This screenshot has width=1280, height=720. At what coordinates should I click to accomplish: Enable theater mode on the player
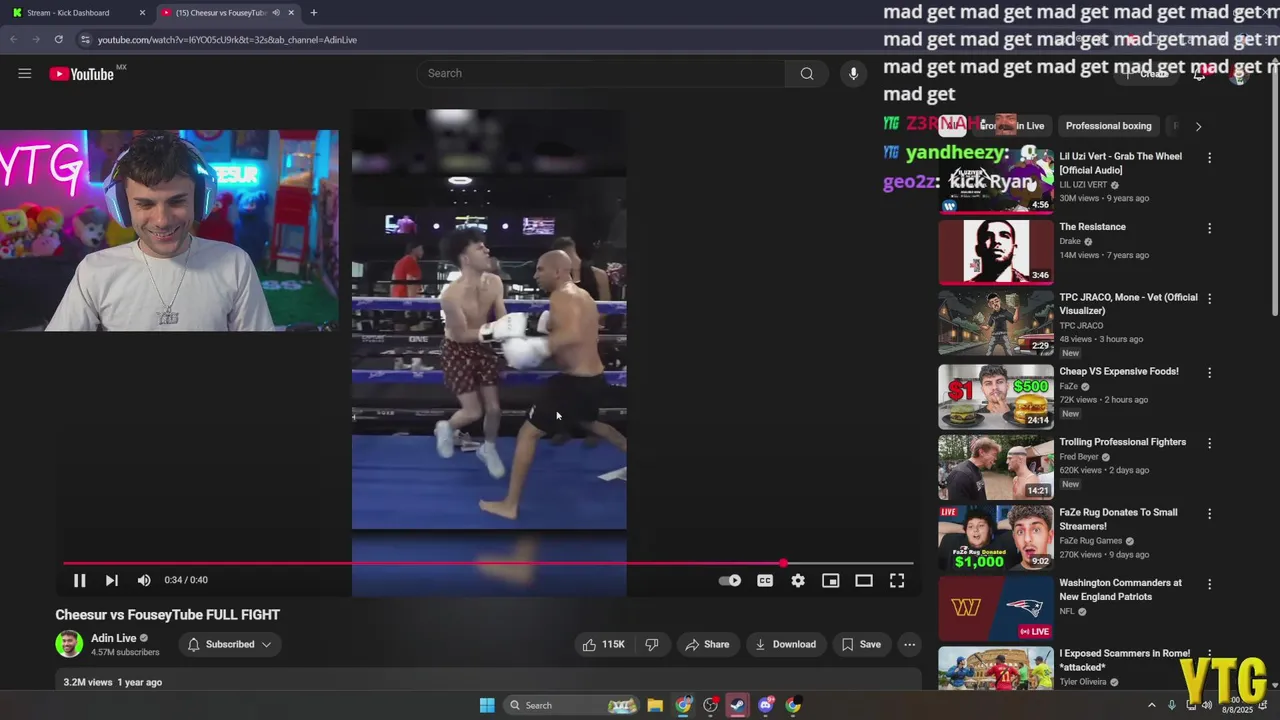pyautogui.click(x=864, y=580)
